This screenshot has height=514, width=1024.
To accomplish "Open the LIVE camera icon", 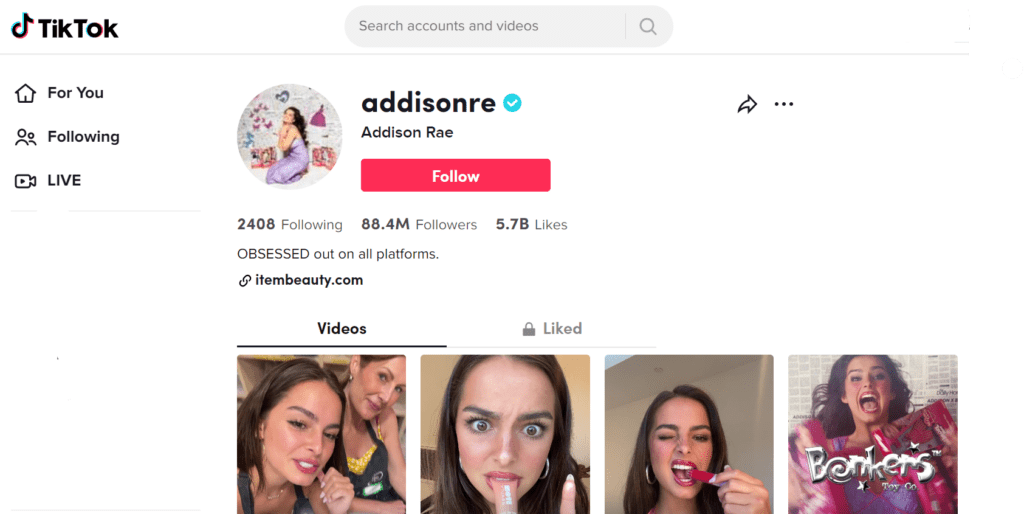I will click(25, 180).
